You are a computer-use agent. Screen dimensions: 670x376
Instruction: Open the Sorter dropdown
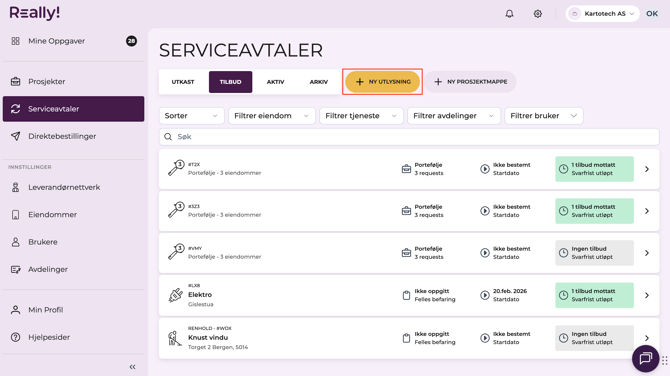point(191,116)
